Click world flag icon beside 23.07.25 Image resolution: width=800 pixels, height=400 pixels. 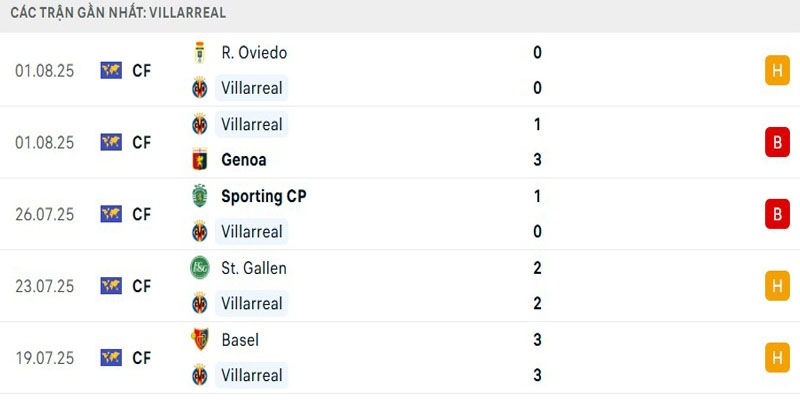tap(111, 286)
